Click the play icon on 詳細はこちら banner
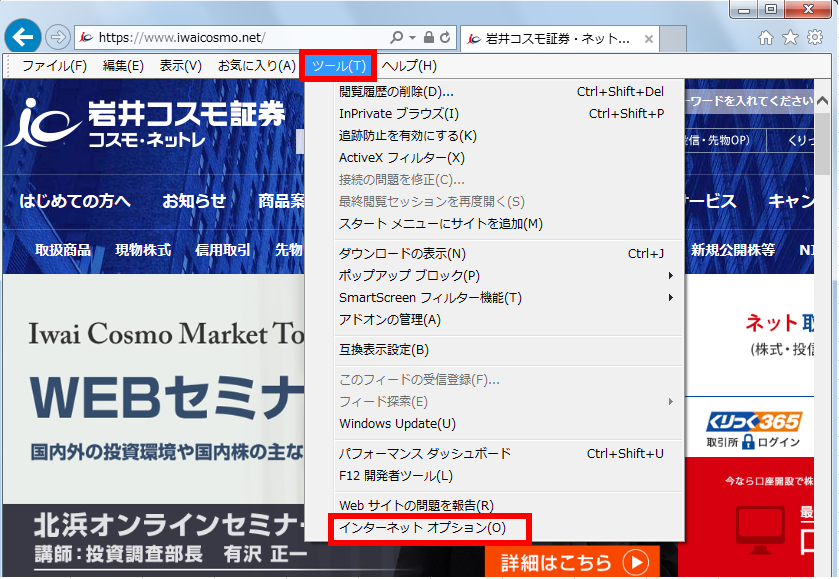The height and width of the screenshot is (579, 839). (x=636, y=562)
